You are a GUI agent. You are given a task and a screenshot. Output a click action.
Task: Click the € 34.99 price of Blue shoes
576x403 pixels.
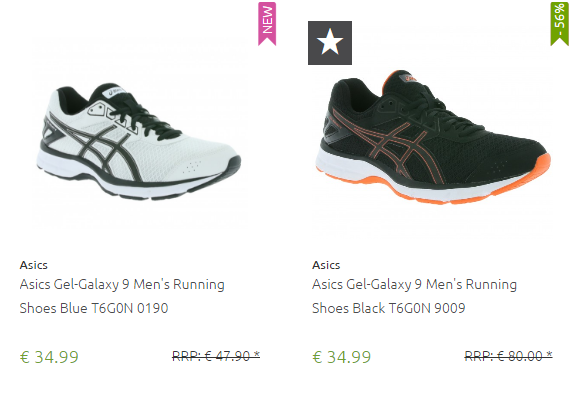49,357
